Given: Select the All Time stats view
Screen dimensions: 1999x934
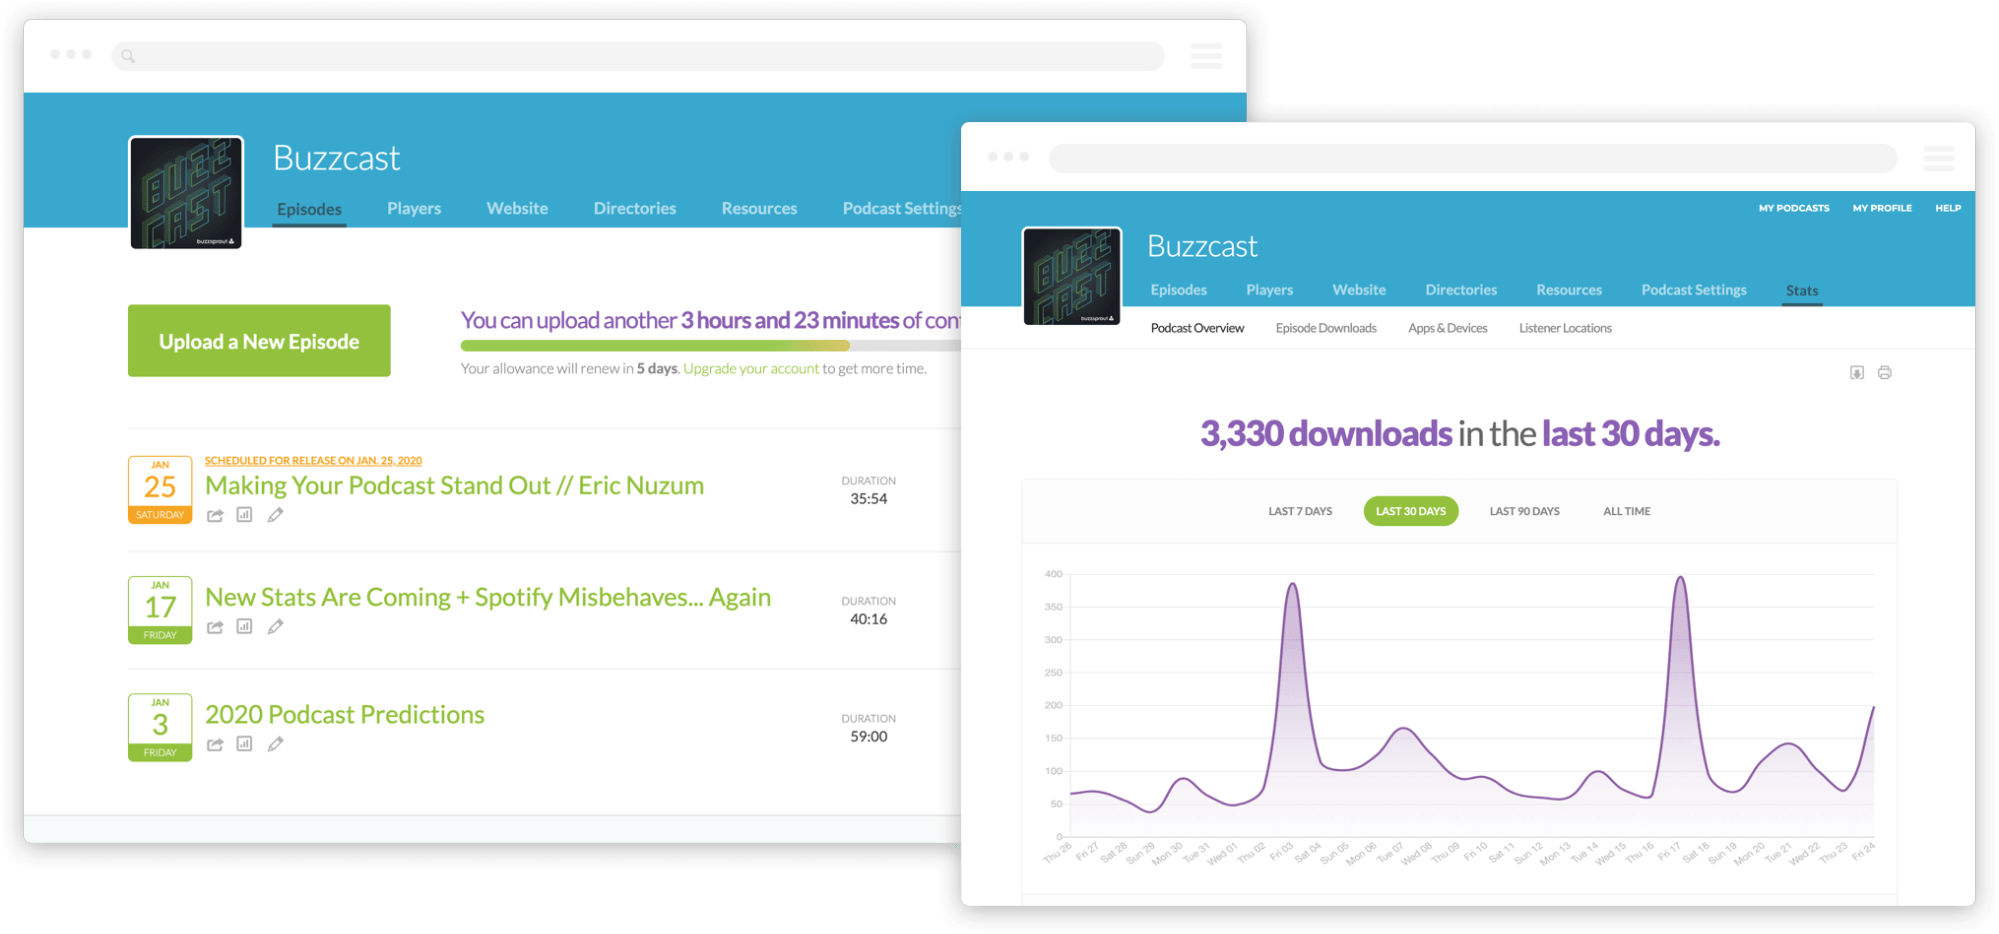Looking at the screenshot, I should (1626, 511).
